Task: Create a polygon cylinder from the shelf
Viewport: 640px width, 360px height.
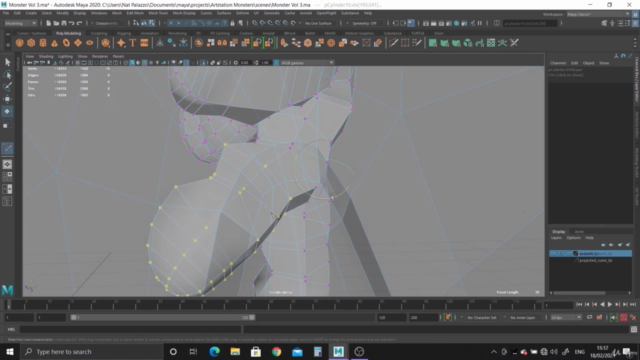Action: (43, 43)
